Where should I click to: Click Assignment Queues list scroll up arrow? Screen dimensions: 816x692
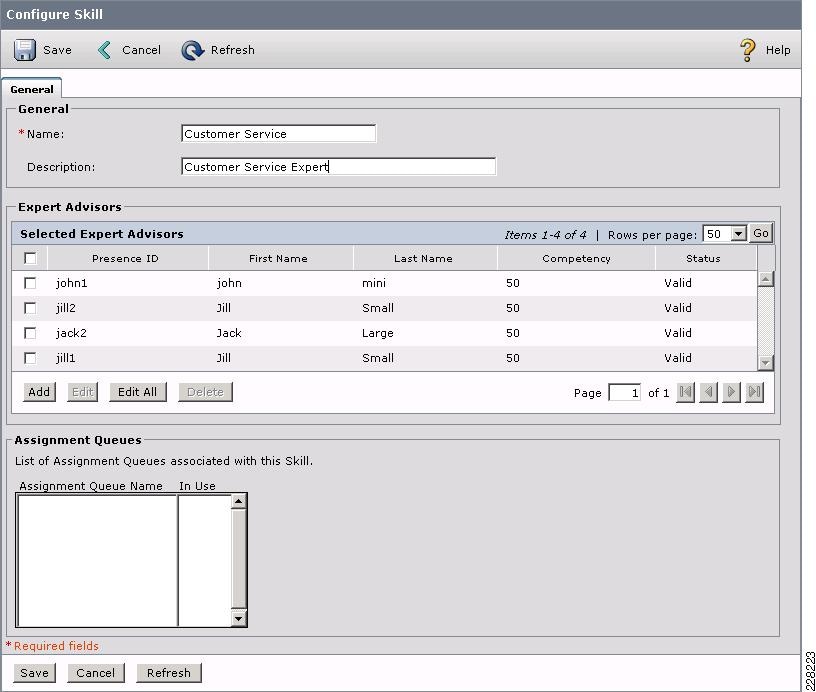pyautogui.click(x=238, y=501)
